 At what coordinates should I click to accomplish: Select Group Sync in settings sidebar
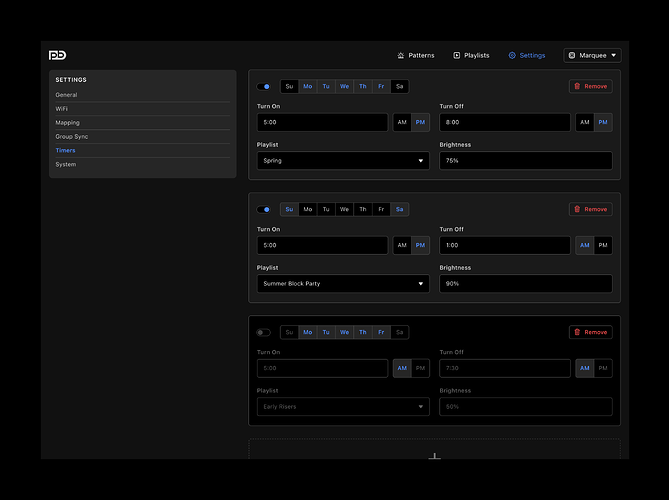143,137
